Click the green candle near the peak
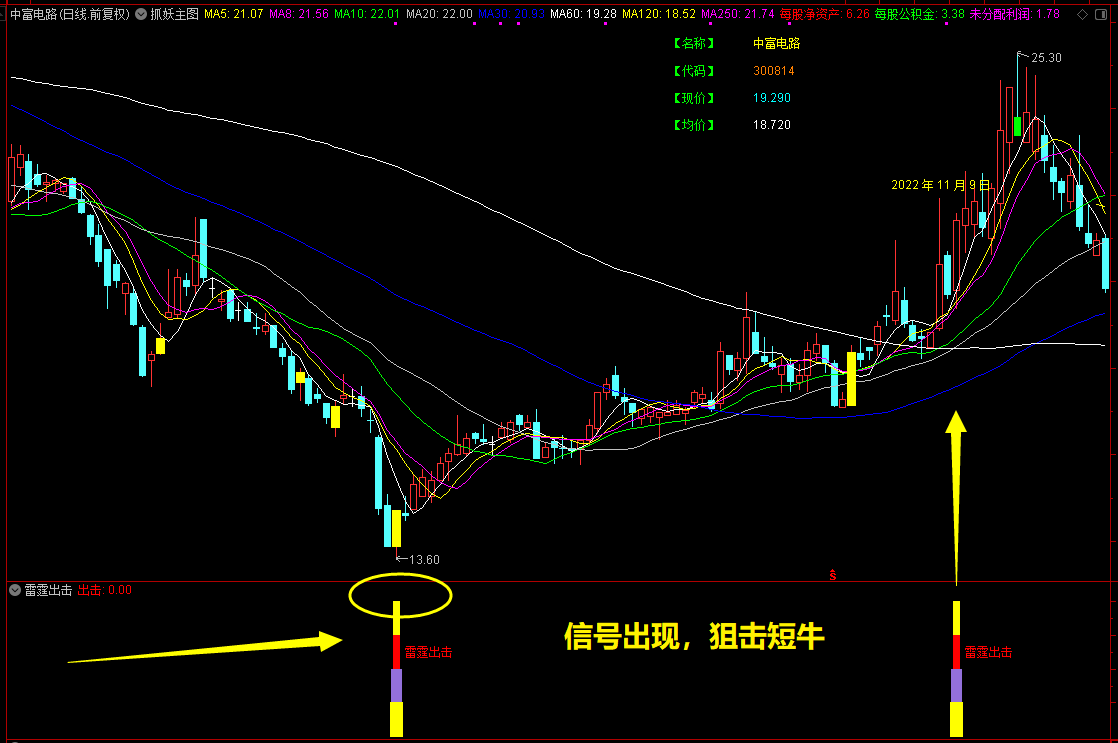 [1017, 126]
